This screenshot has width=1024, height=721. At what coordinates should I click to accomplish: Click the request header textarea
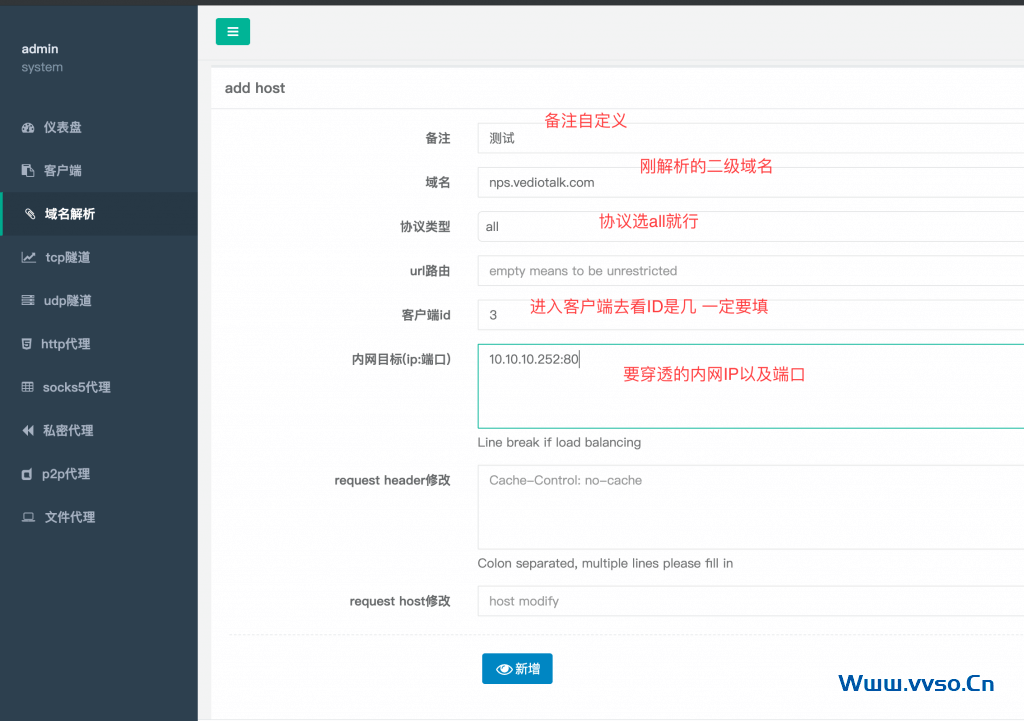tap(750, 507)
